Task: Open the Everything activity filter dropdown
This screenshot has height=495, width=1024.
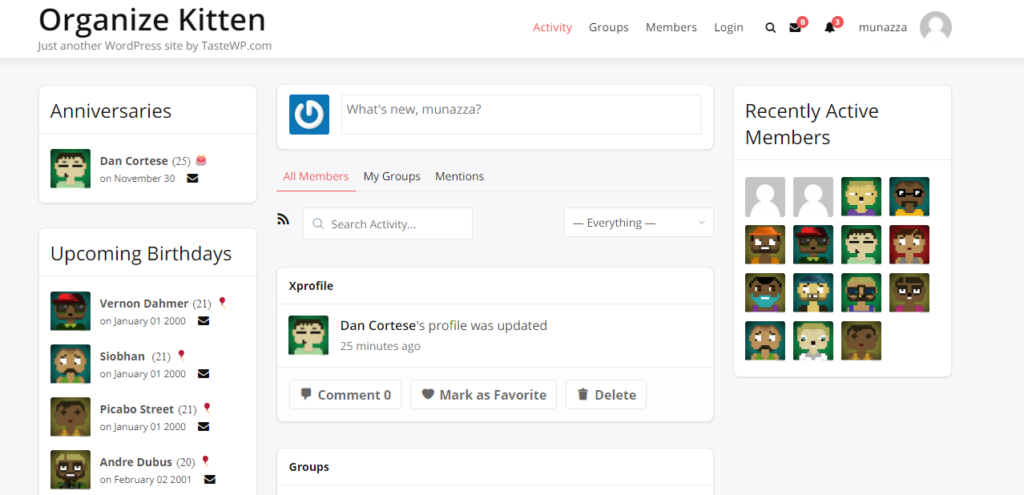Action: (x=639, y=223)
